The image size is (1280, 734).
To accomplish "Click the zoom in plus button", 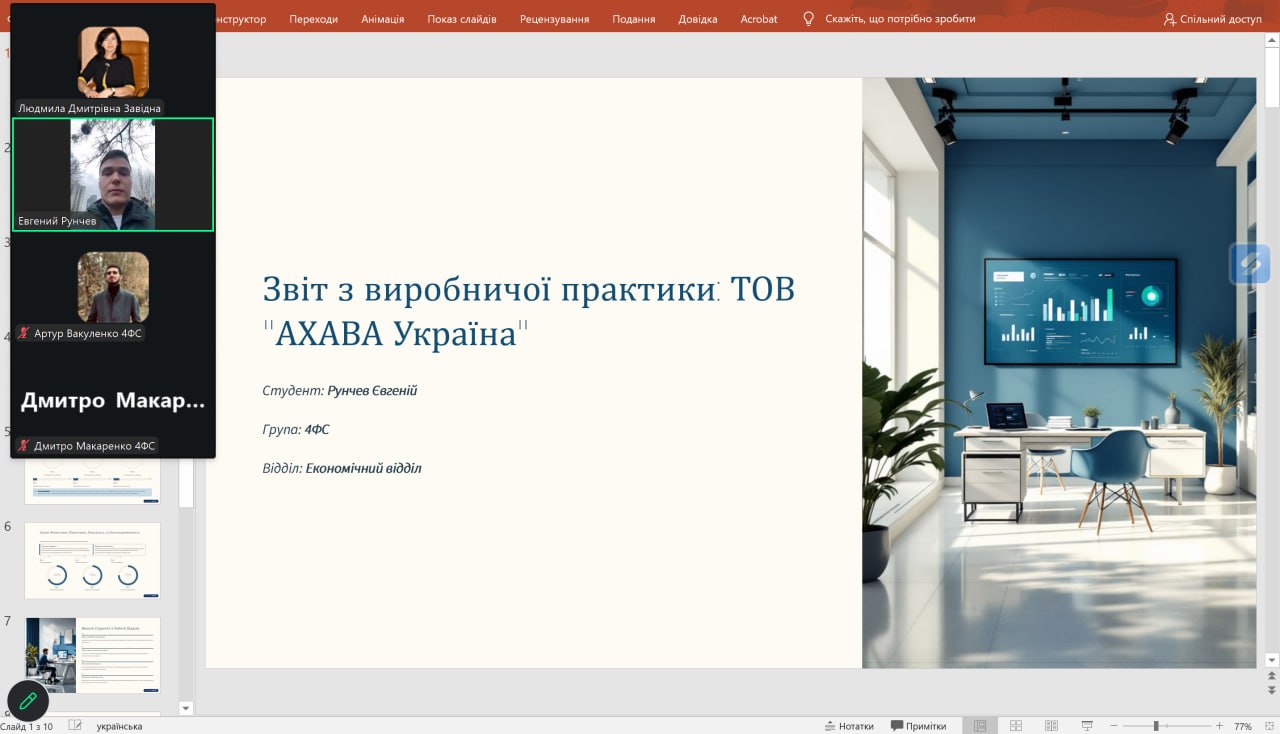I will point(1219,726).
